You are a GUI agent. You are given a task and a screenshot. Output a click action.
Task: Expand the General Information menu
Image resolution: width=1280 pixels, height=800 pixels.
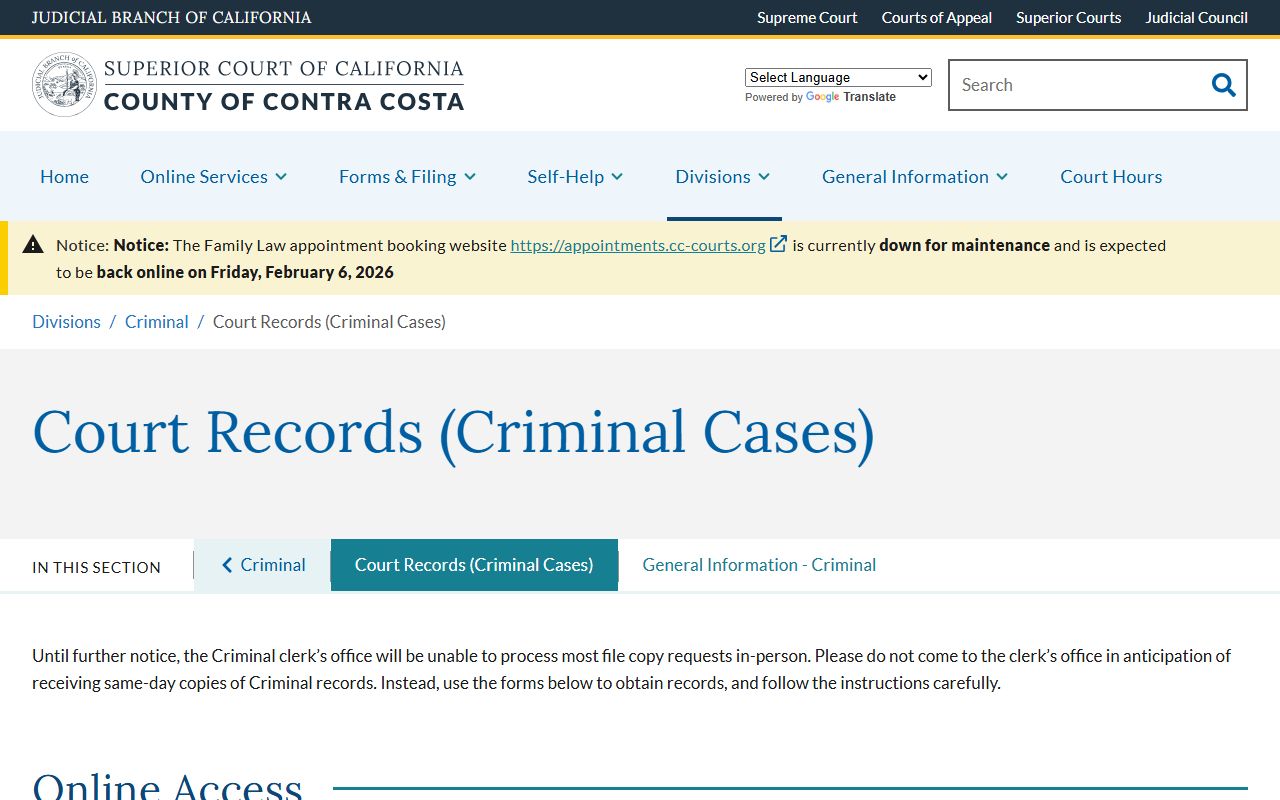[915, 176]
